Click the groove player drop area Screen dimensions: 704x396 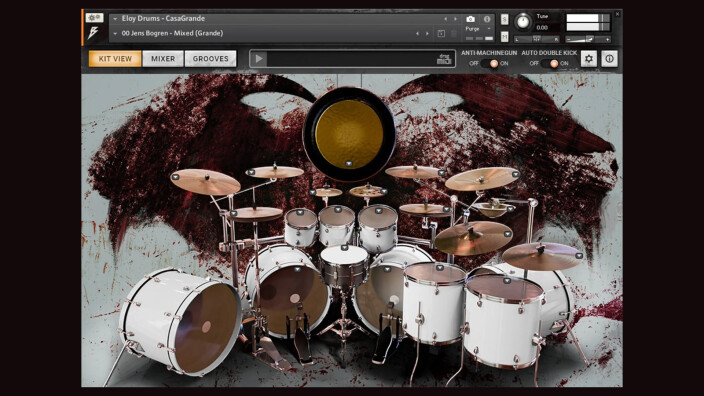click(x=351, y=59)
